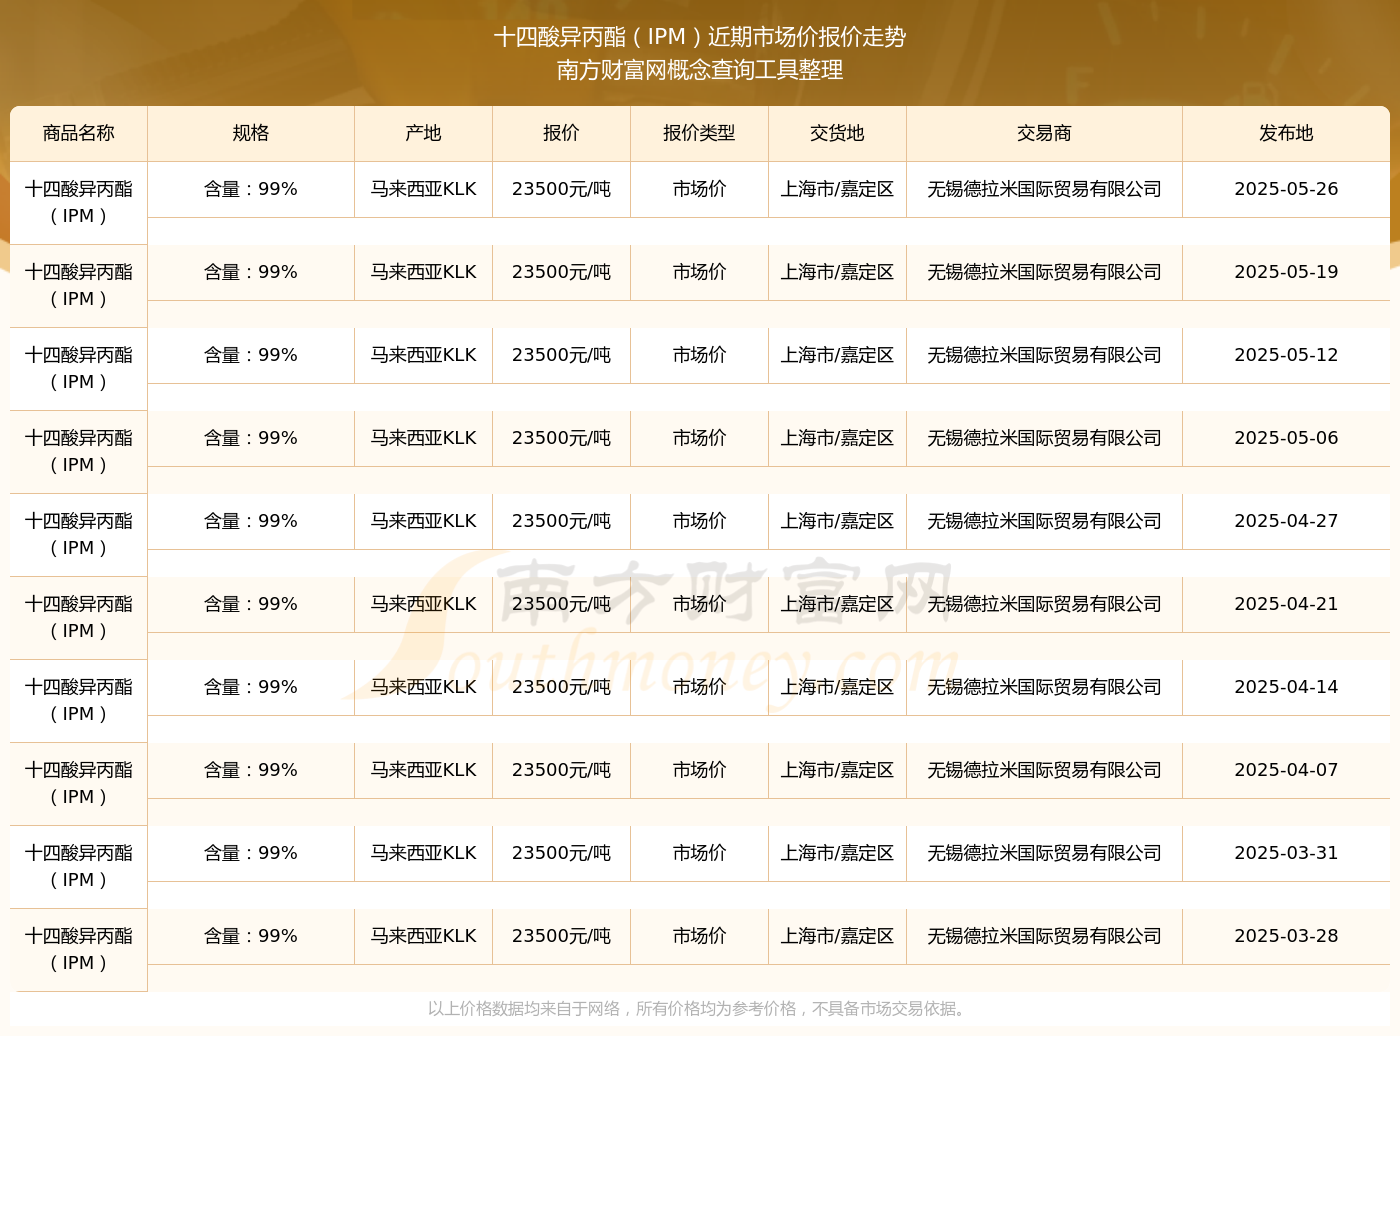This screenshot has width=1400, height=1205.
Task: Click product name in 2025-03-28 row
Action: tap(79, 949)
